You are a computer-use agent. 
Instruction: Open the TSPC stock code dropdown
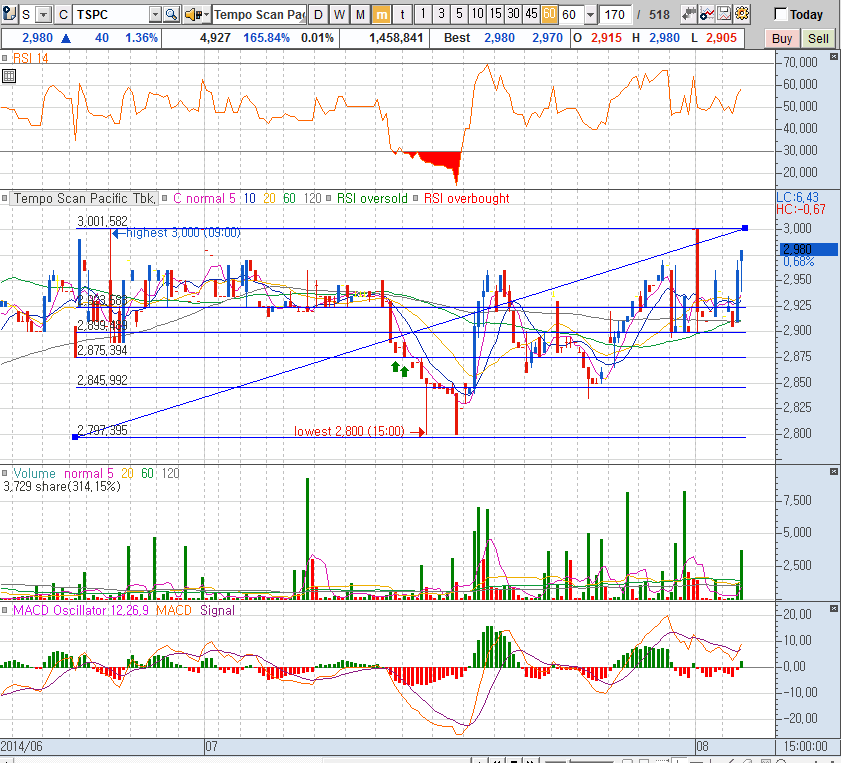[155, 15]
